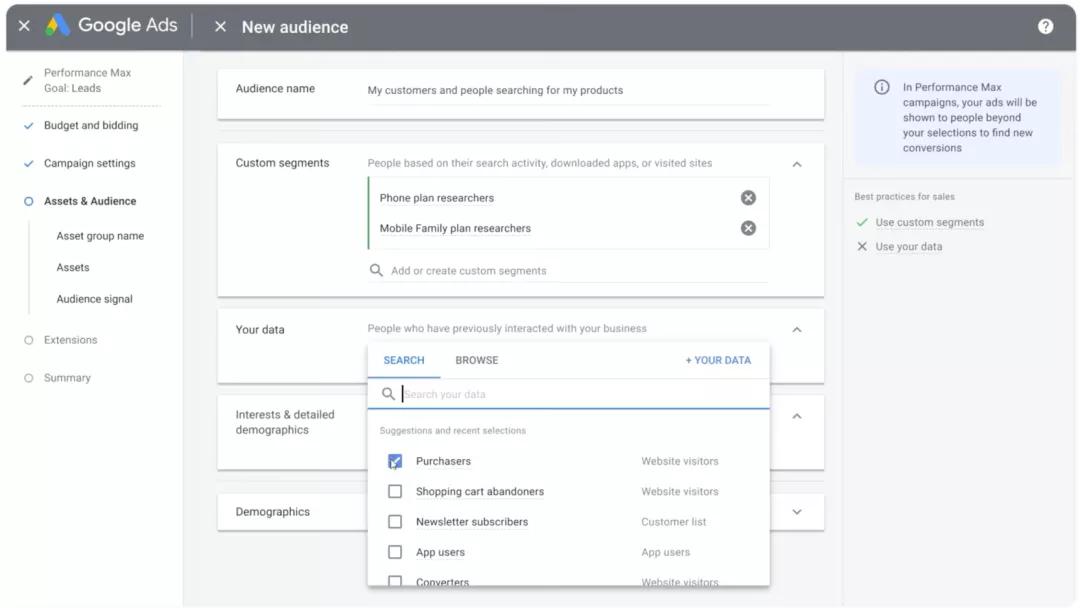Remove the Mobile Family plan researchers segment
The image size is (1080, 608).
point(748,228)
